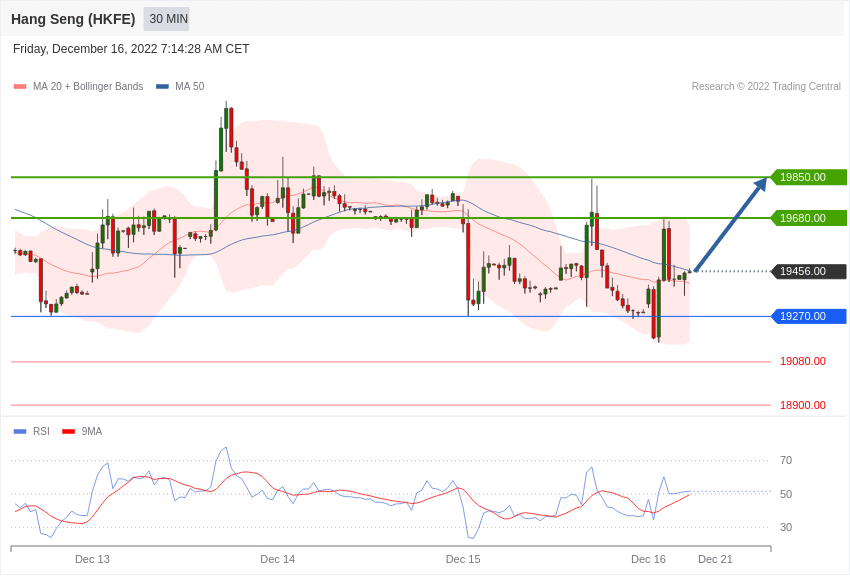Click the horizontal scrollbar below the chart
Viewport: 850px width, 576px height.
pyautogui.click(x=390, y=547)
